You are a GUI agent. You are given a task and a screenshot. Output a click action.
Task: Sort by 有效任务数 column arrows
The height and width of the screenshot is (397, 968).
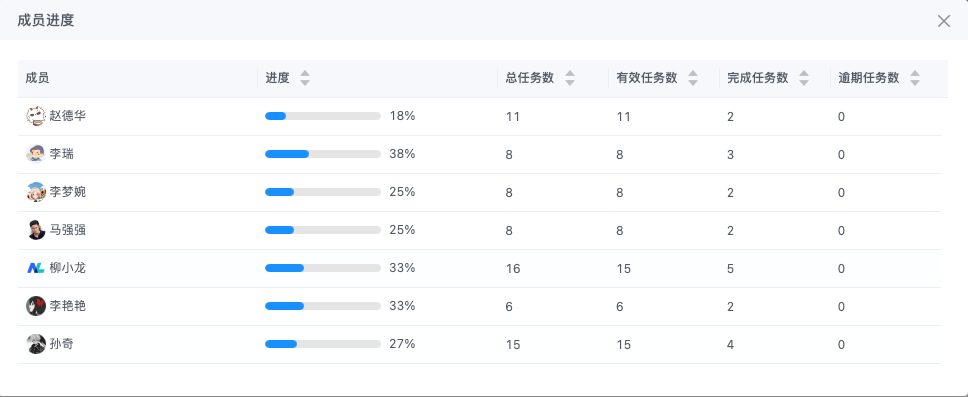click(x=693, y=78)
